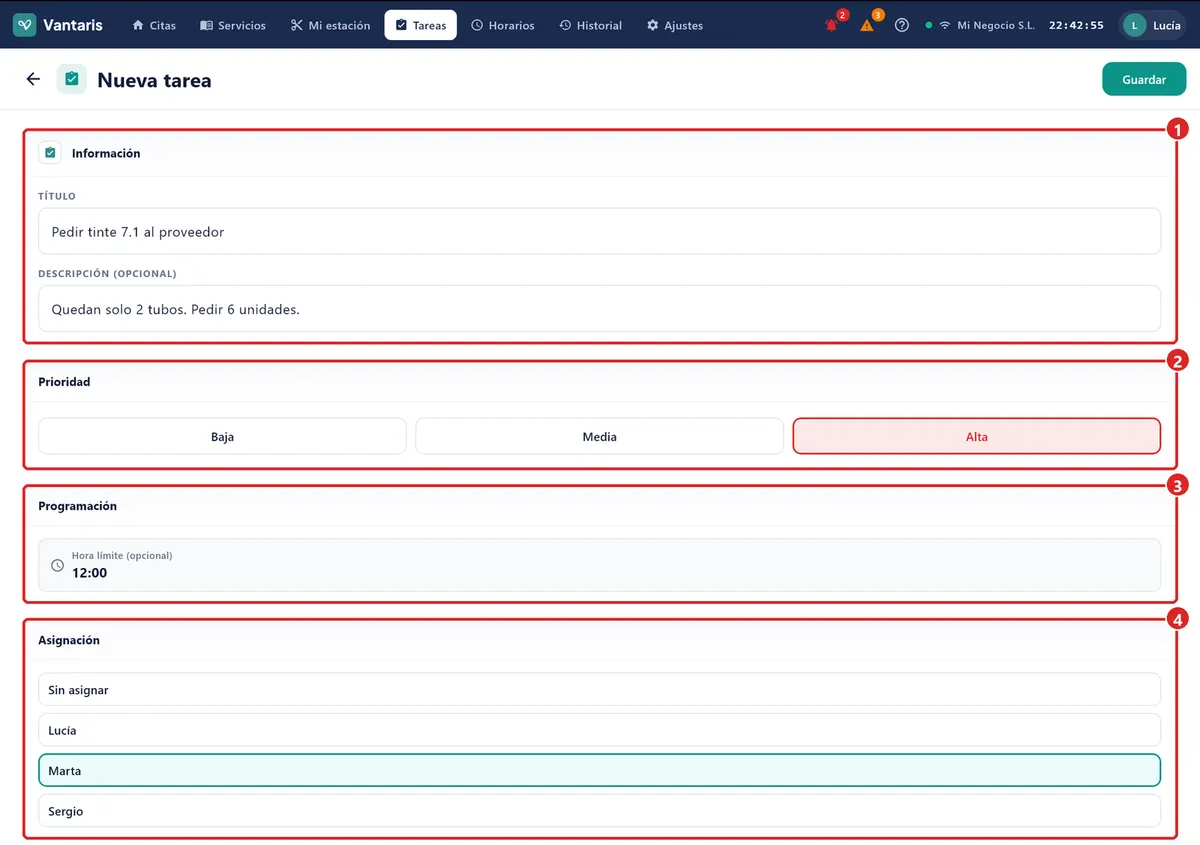This screenshot has height=845, width=1200.
Task: Click the help question mark icon
Action: pos(902,25)
